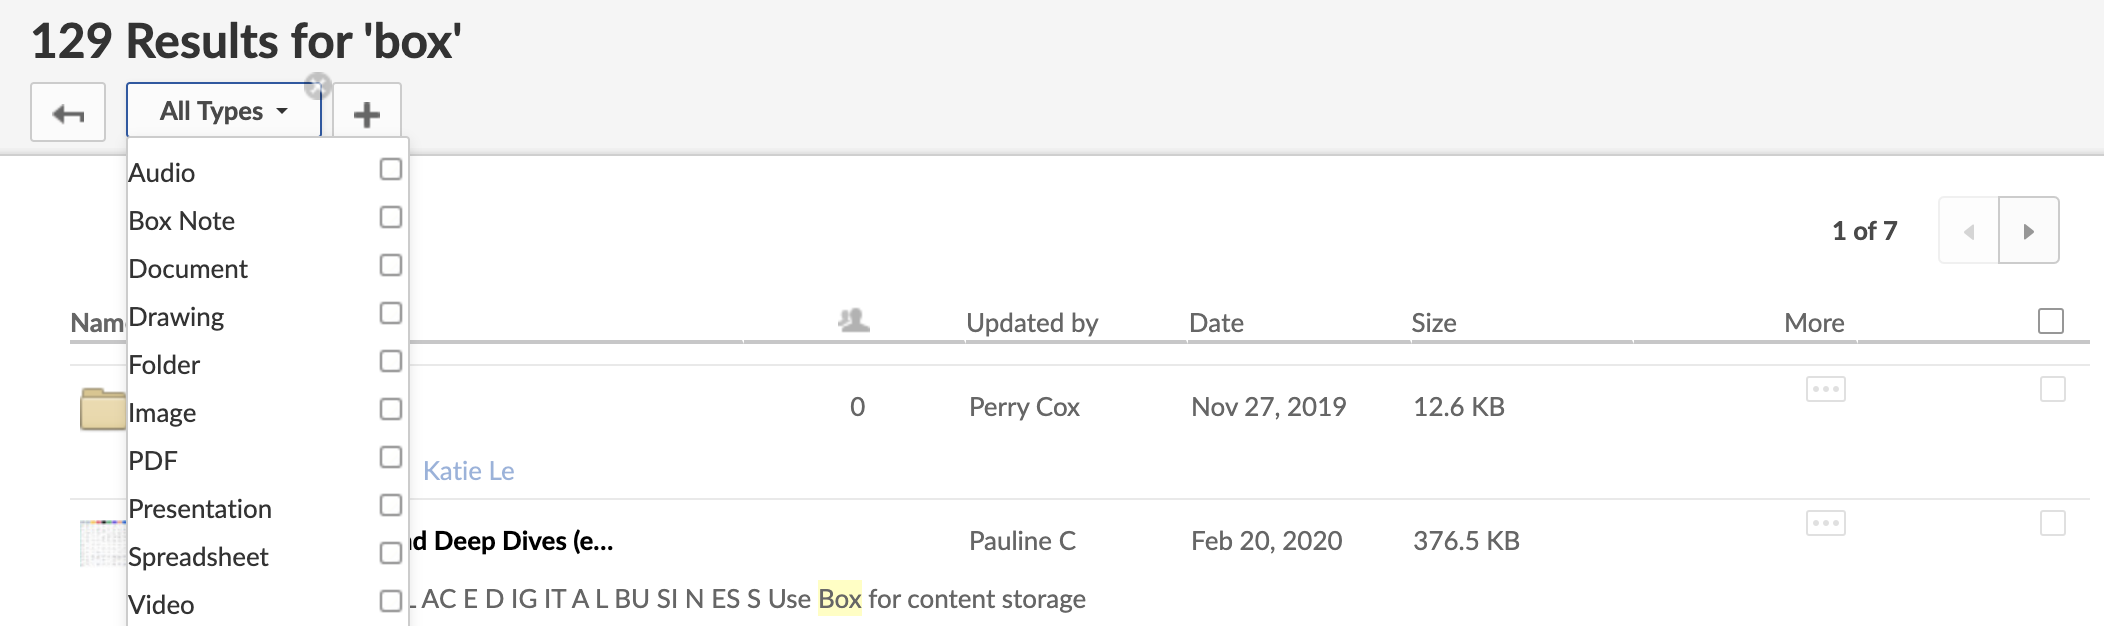Go to next results page
The width and height of the screenshot is (2104, 626).
click(2028, 231)
